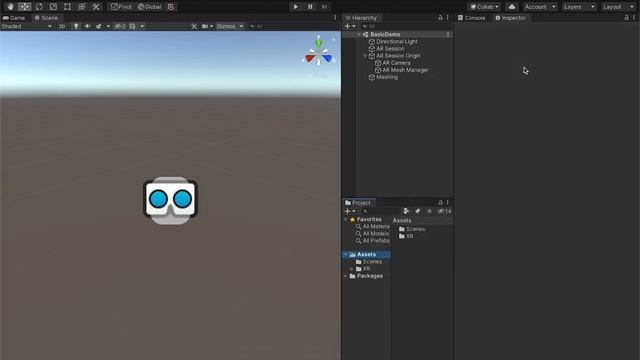640x360 pixels.
Task: Toggle 2D view mode
Action: (62, 26)
